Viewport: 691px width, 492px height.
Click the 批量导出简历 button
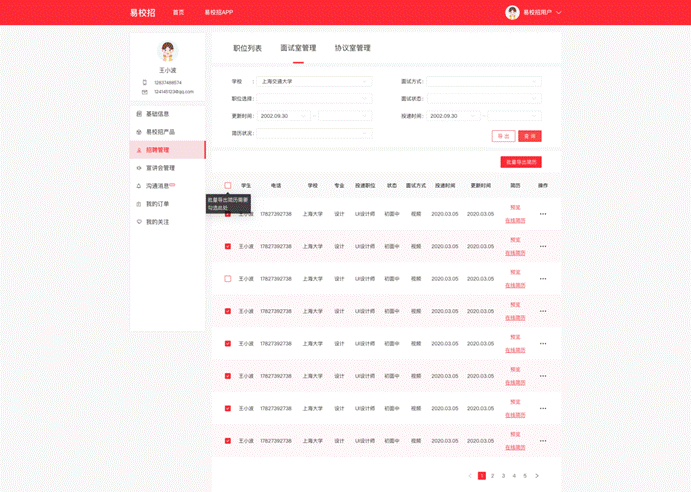pyautogui.click(x=521, y=162)
